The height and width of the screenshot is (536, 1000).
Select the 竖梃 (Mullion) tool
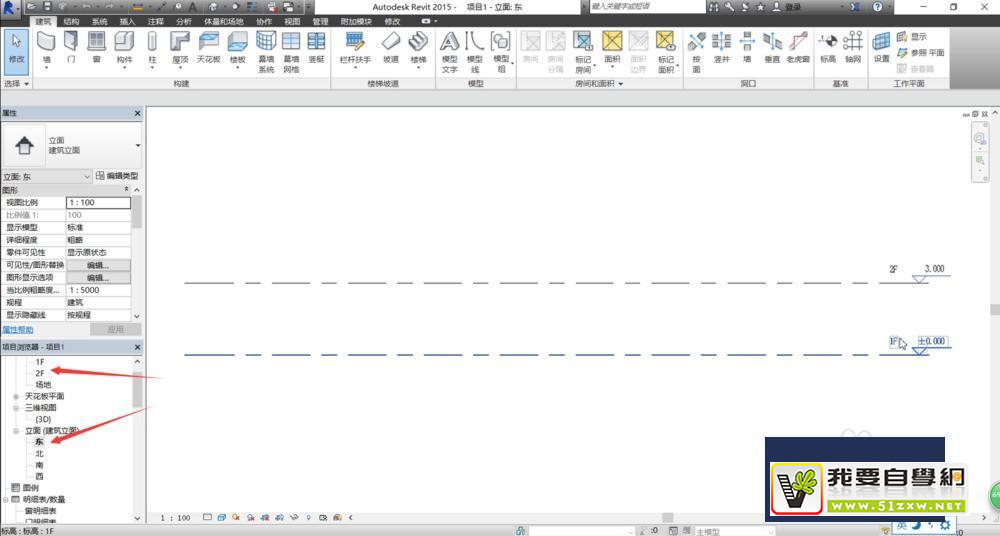[x=316, y=48]
